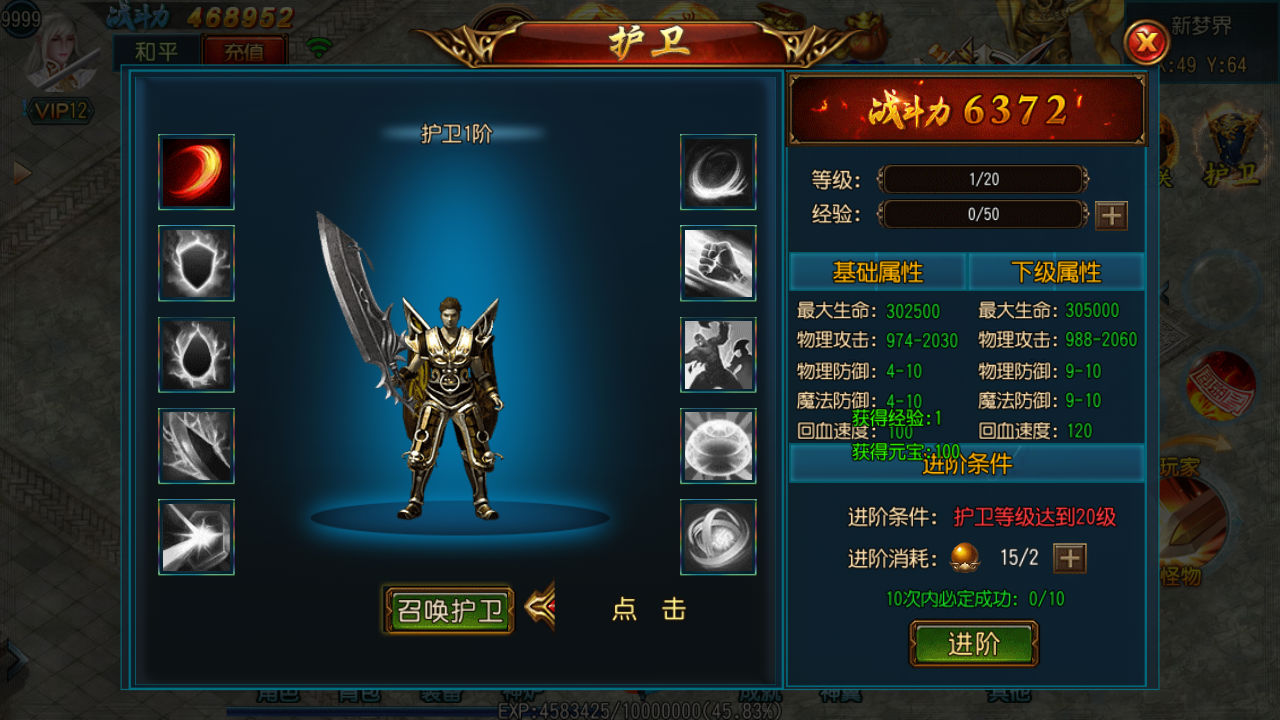Viewport: 1280px width, 720px height.
Task: Switch to the 下级属性 tab
Action: pos(1056,272)
